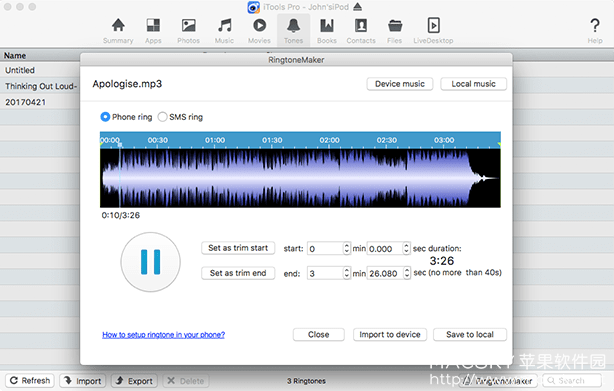Adjust the end seconds stepper

coord(407,273)
